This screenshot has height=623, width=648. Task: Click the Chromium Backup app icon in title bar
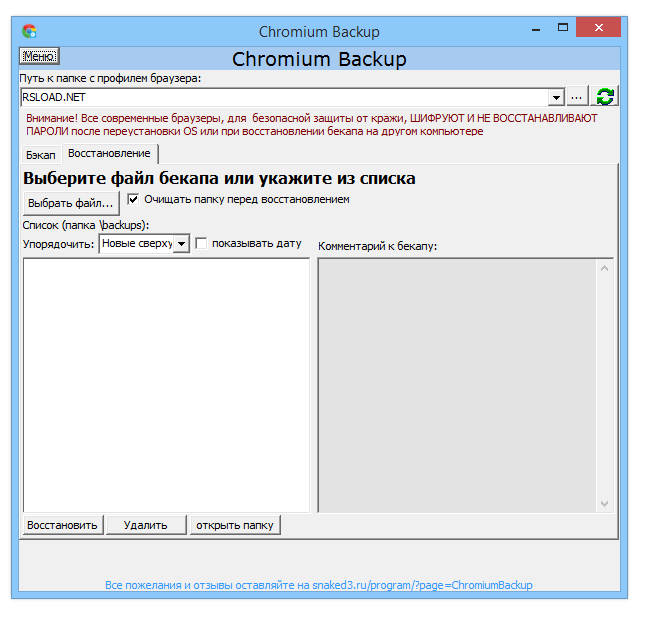tap(30, 32)
